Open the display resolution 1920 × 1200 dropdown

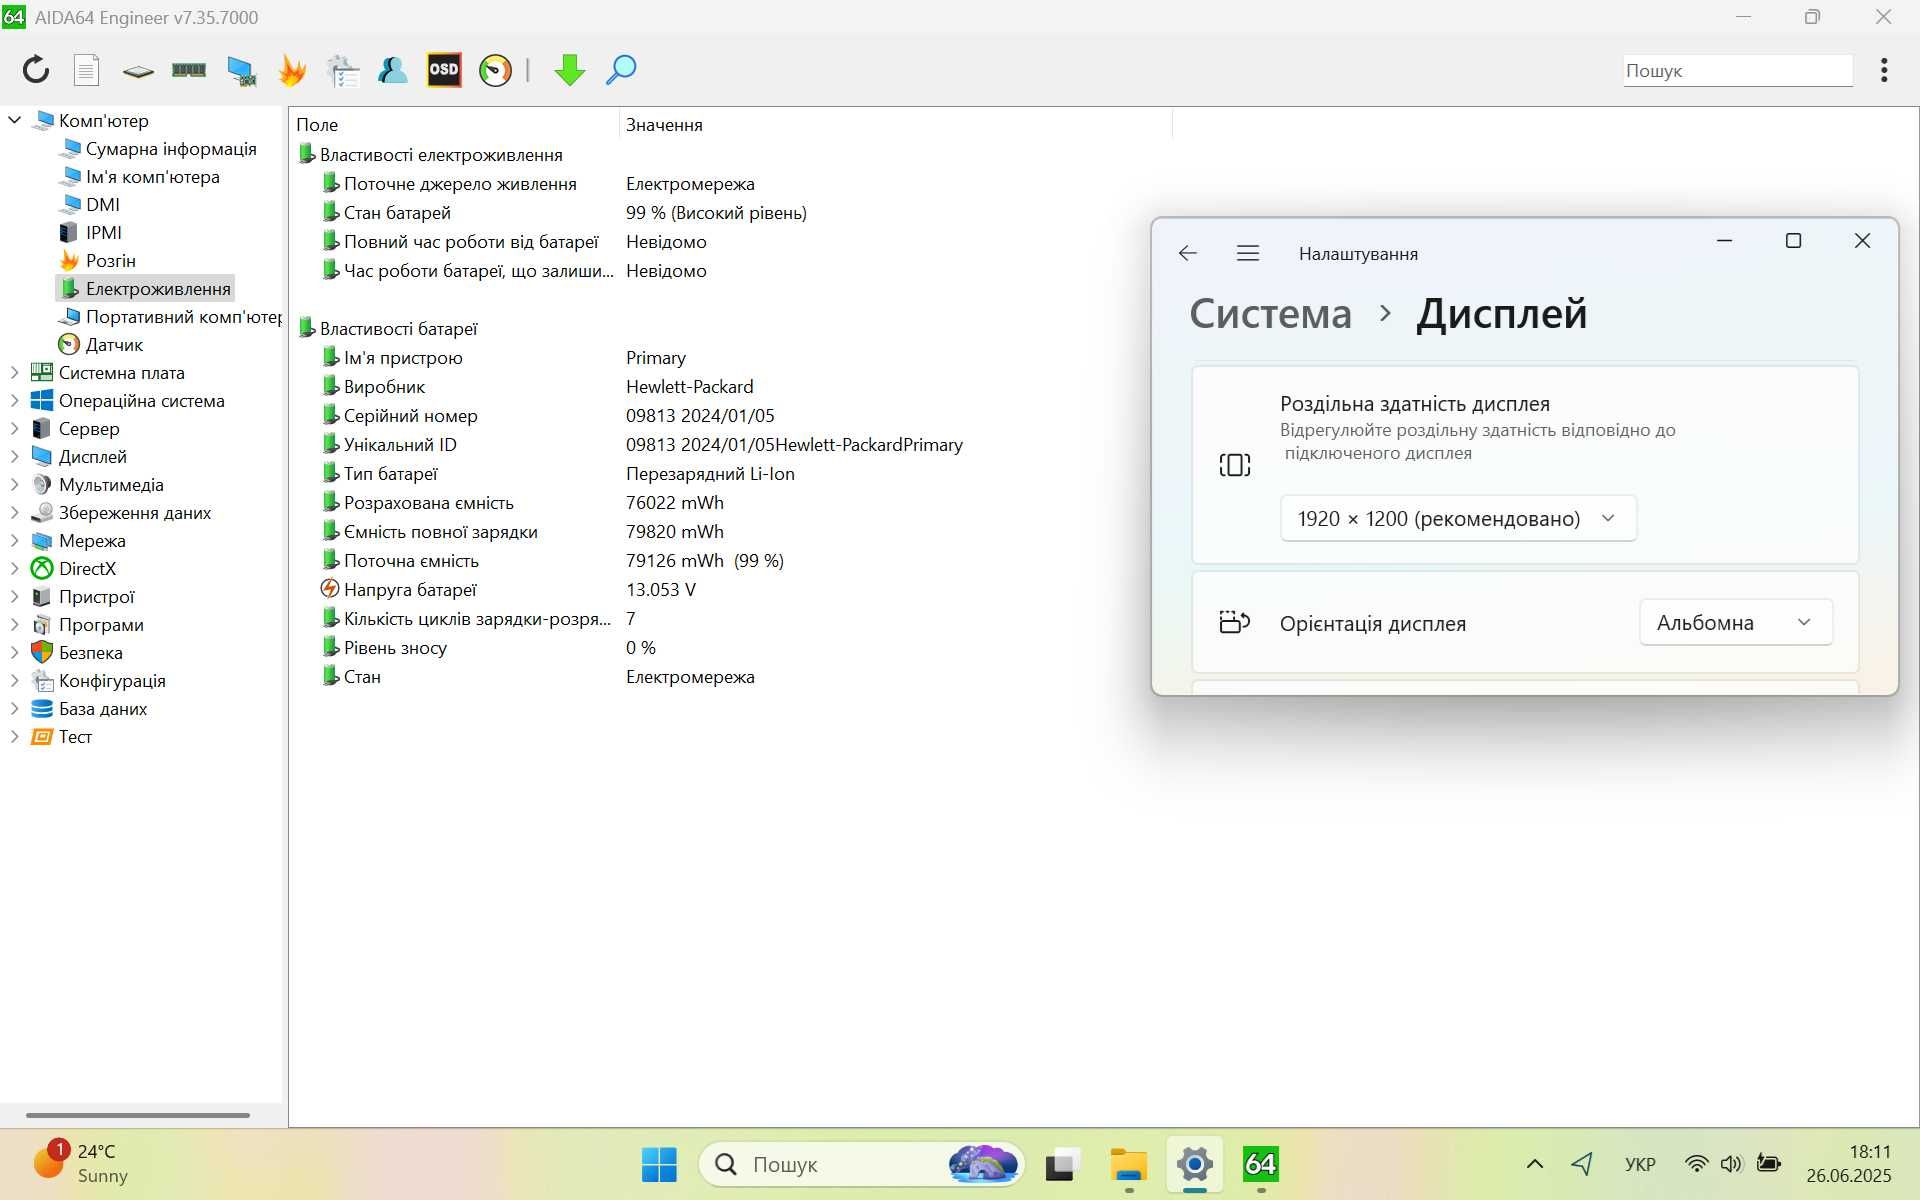[1458, 518]
